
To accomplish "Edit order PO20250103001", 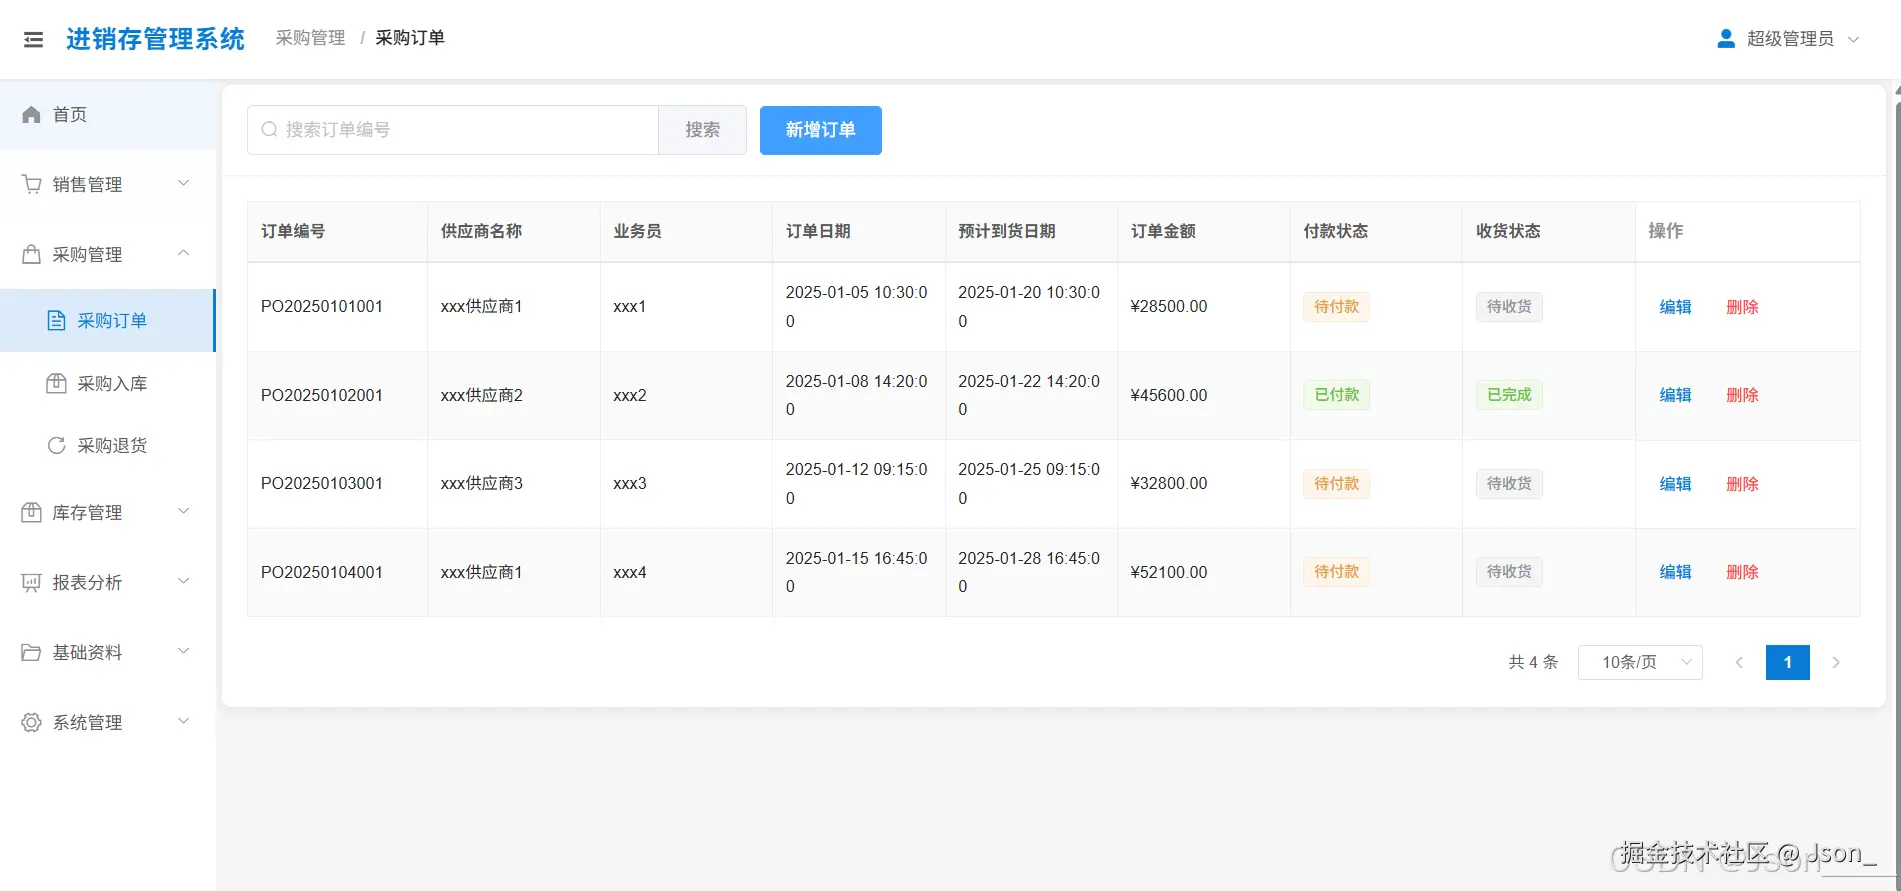I will coord(1675,484).
